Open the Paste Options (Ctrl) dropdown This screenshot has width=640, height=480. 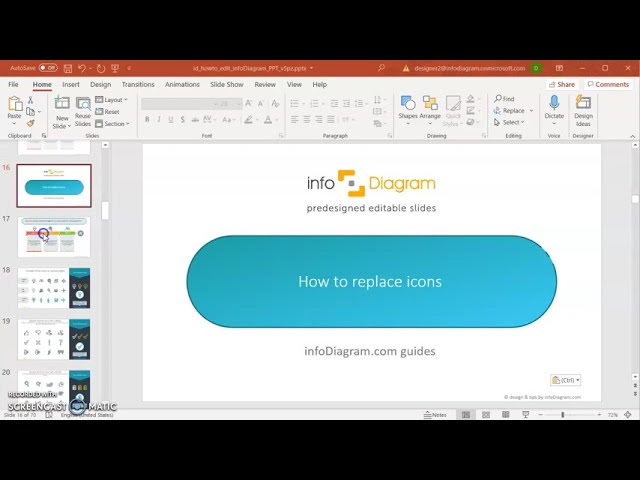point(565,380)
